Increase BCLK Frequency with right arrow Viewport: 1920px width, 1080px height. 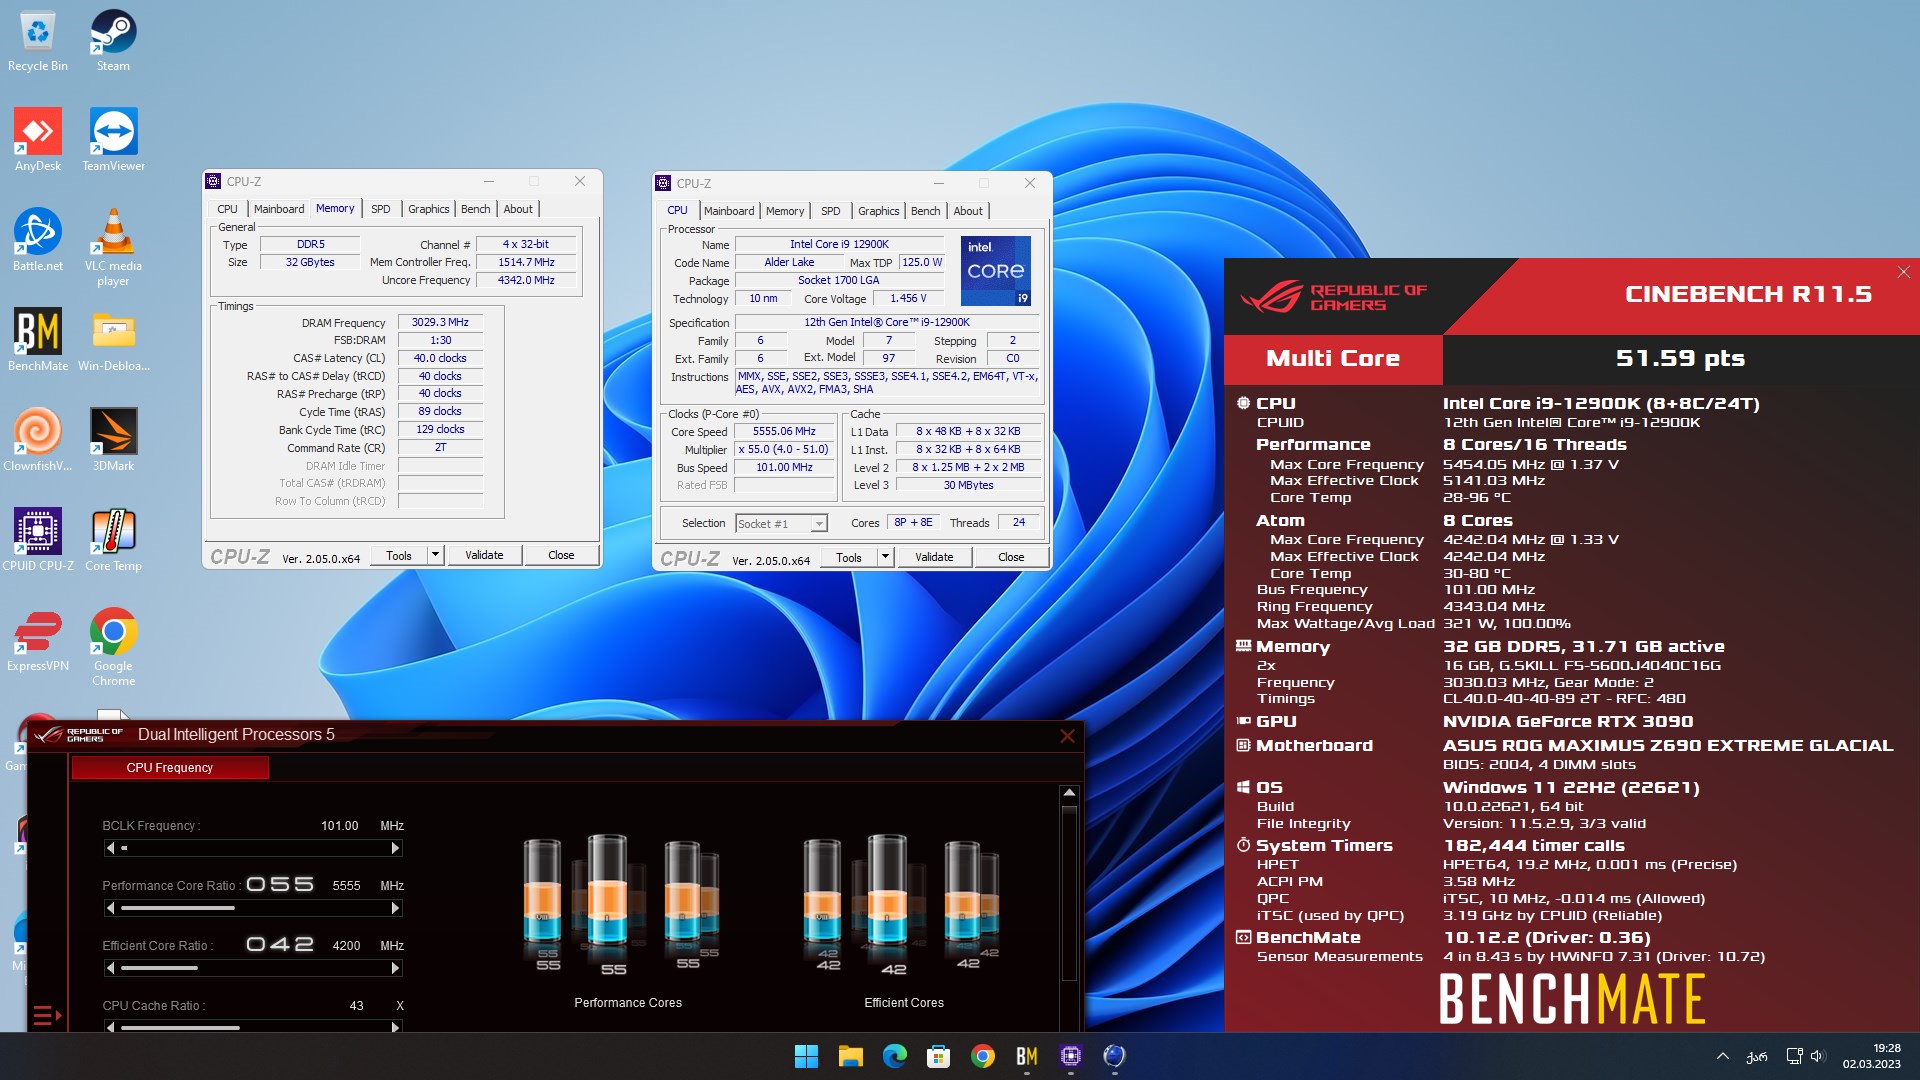pos(395,848)
